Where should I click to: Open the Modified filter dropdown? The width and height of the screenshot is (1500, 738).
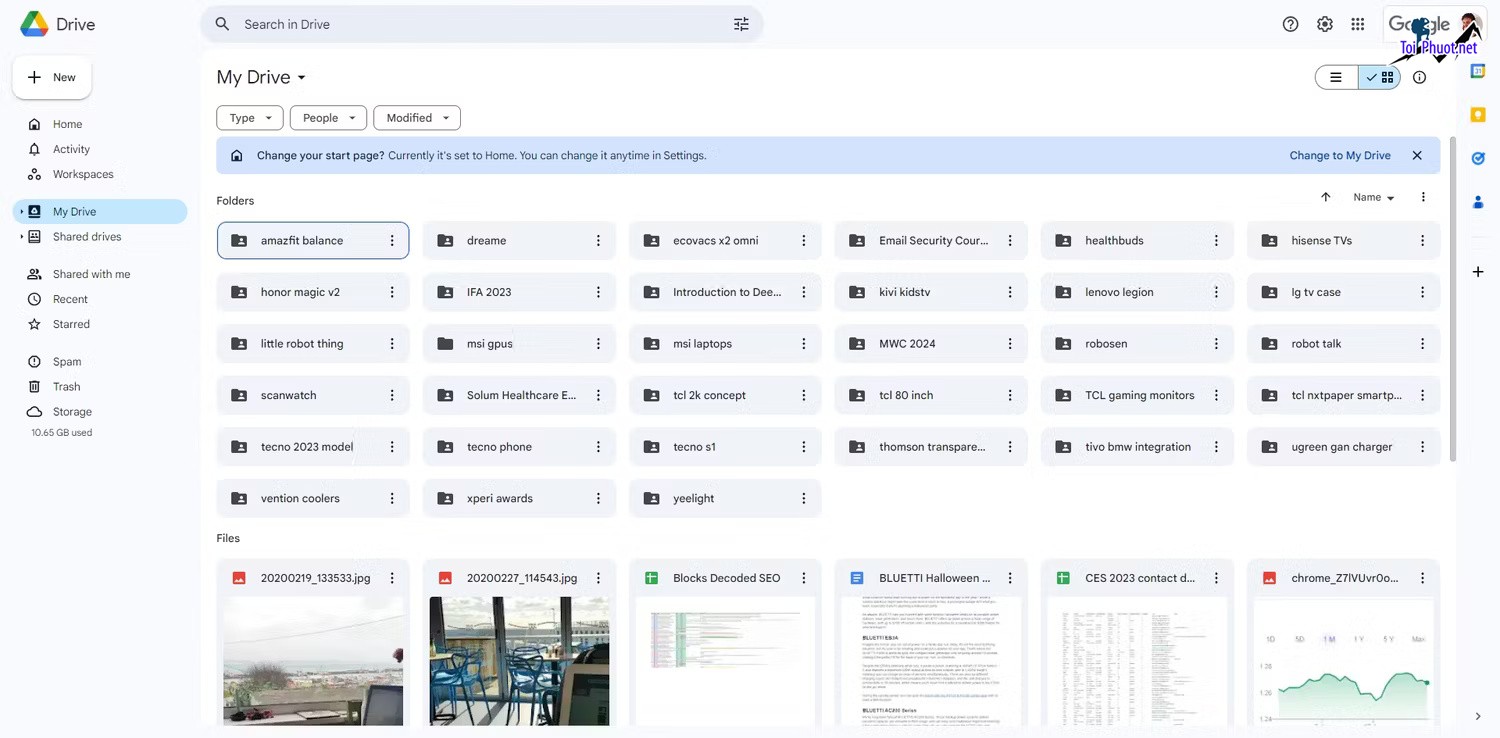(x=417, y=118)
